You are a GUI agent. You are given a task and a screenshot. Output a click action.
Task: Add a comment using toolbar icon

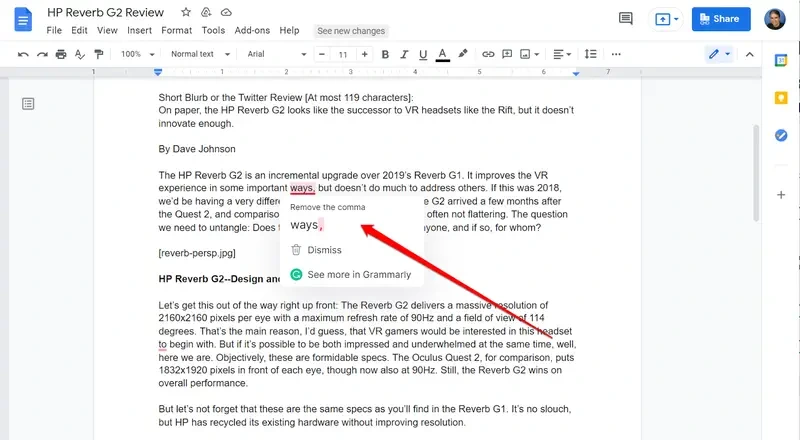pyautogui.click(x=507, y=54)
